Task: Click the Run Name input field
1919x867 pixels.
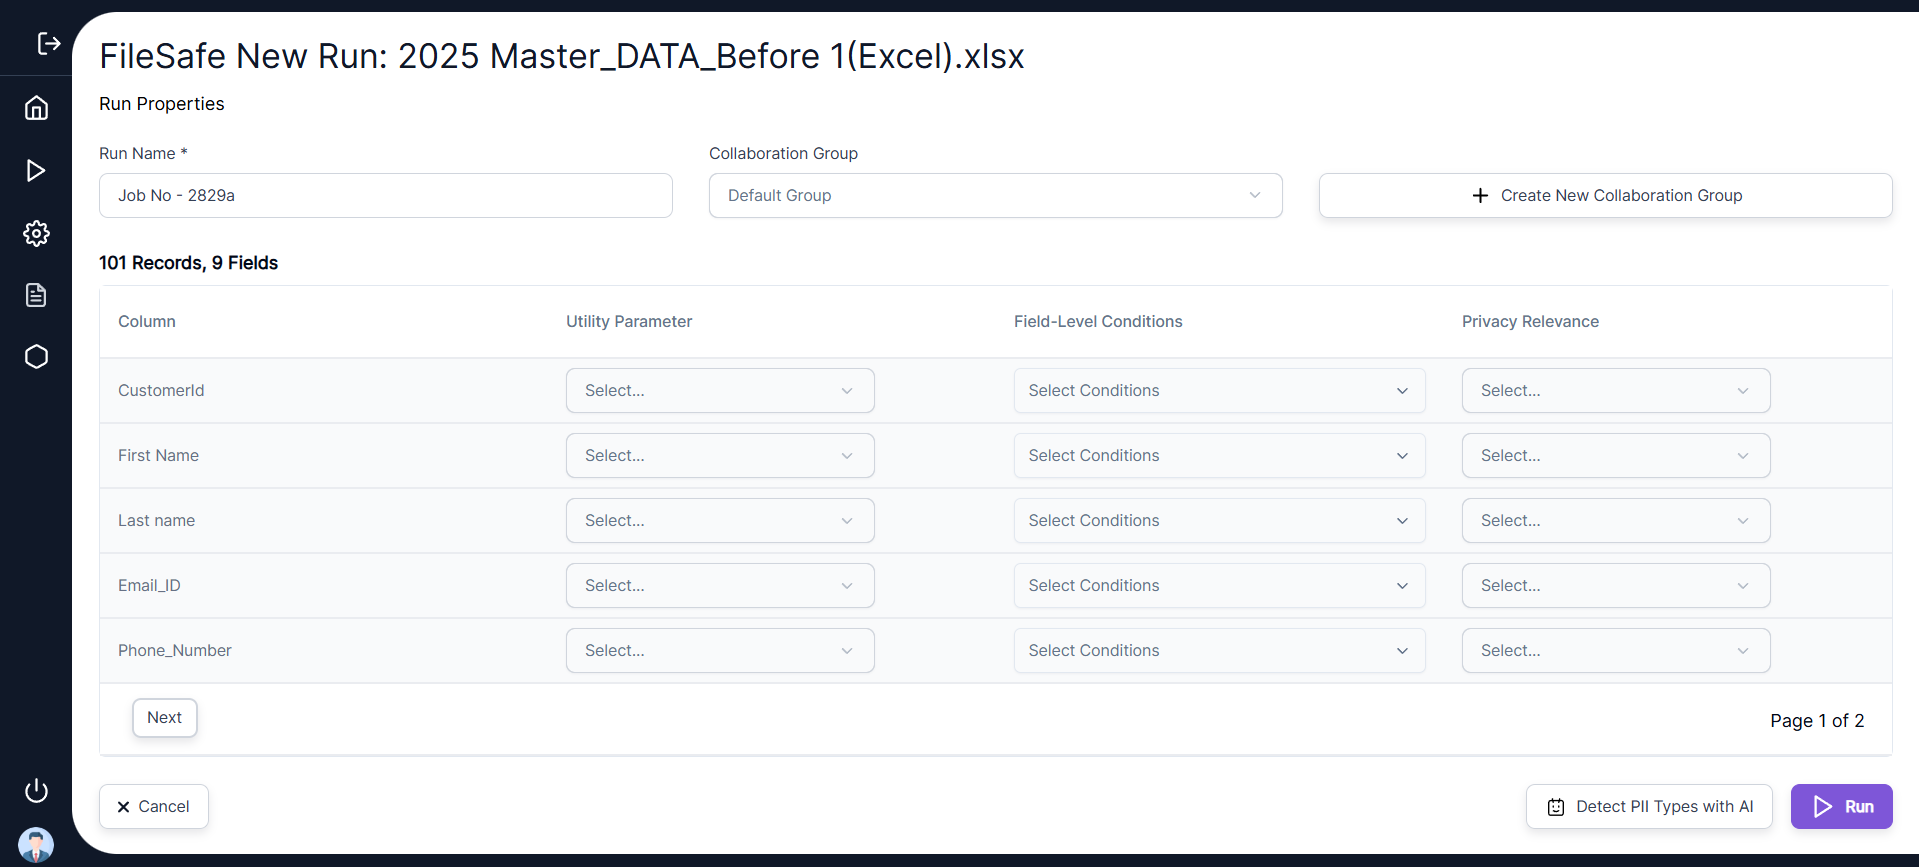Action: (x=385, y=196)
